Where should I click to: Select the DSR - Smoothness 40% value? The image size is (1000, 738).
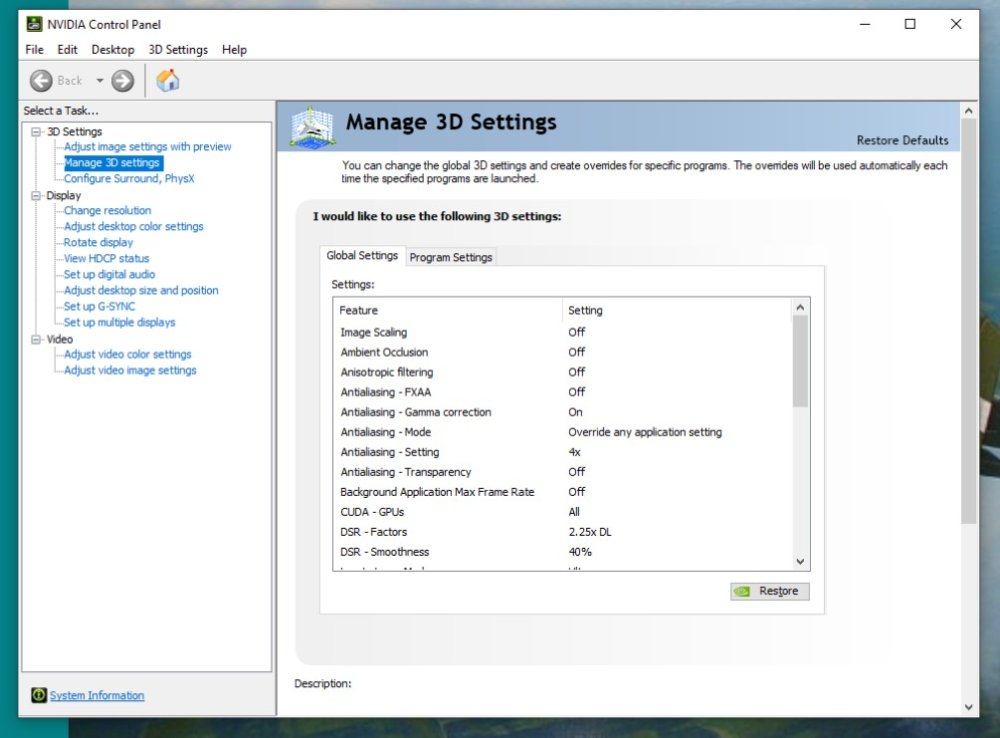pos(580,552)
